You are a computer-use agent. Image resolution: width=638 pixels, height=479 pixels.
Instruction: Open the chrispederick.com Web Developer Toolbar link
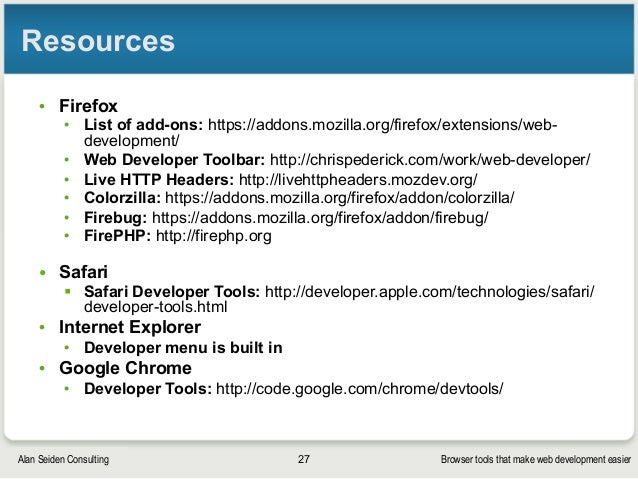[430, 160]
